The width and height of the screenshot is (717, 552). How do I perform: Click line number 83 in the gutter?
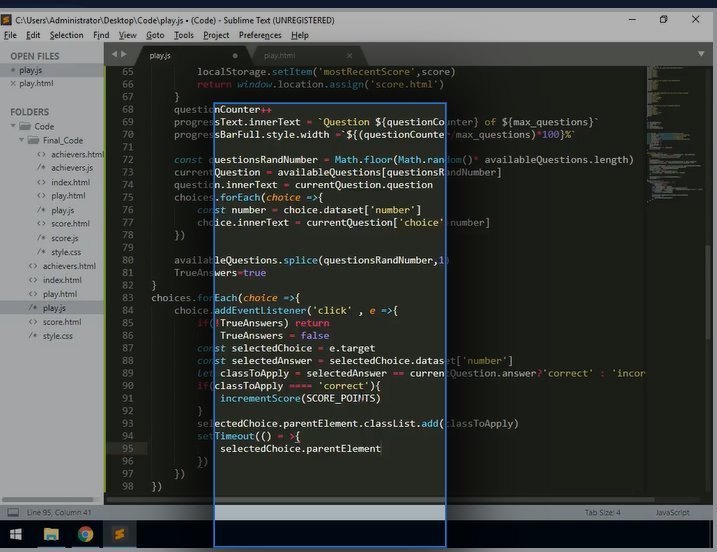(128, 298)
